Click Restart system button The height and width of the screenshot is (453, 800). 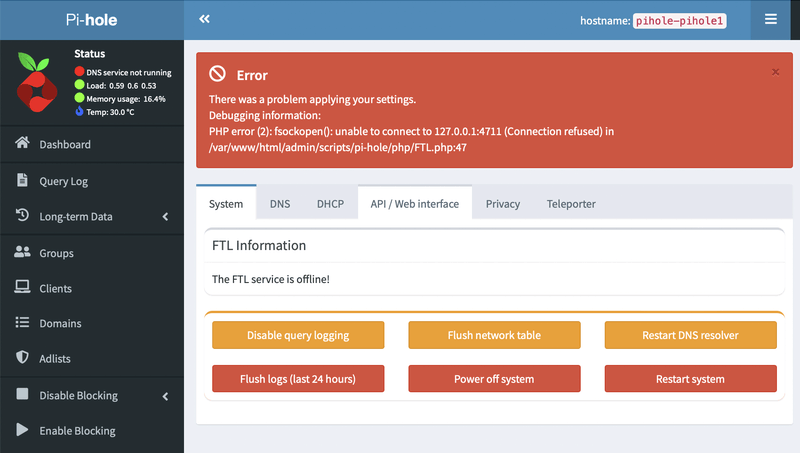[691, 379]
